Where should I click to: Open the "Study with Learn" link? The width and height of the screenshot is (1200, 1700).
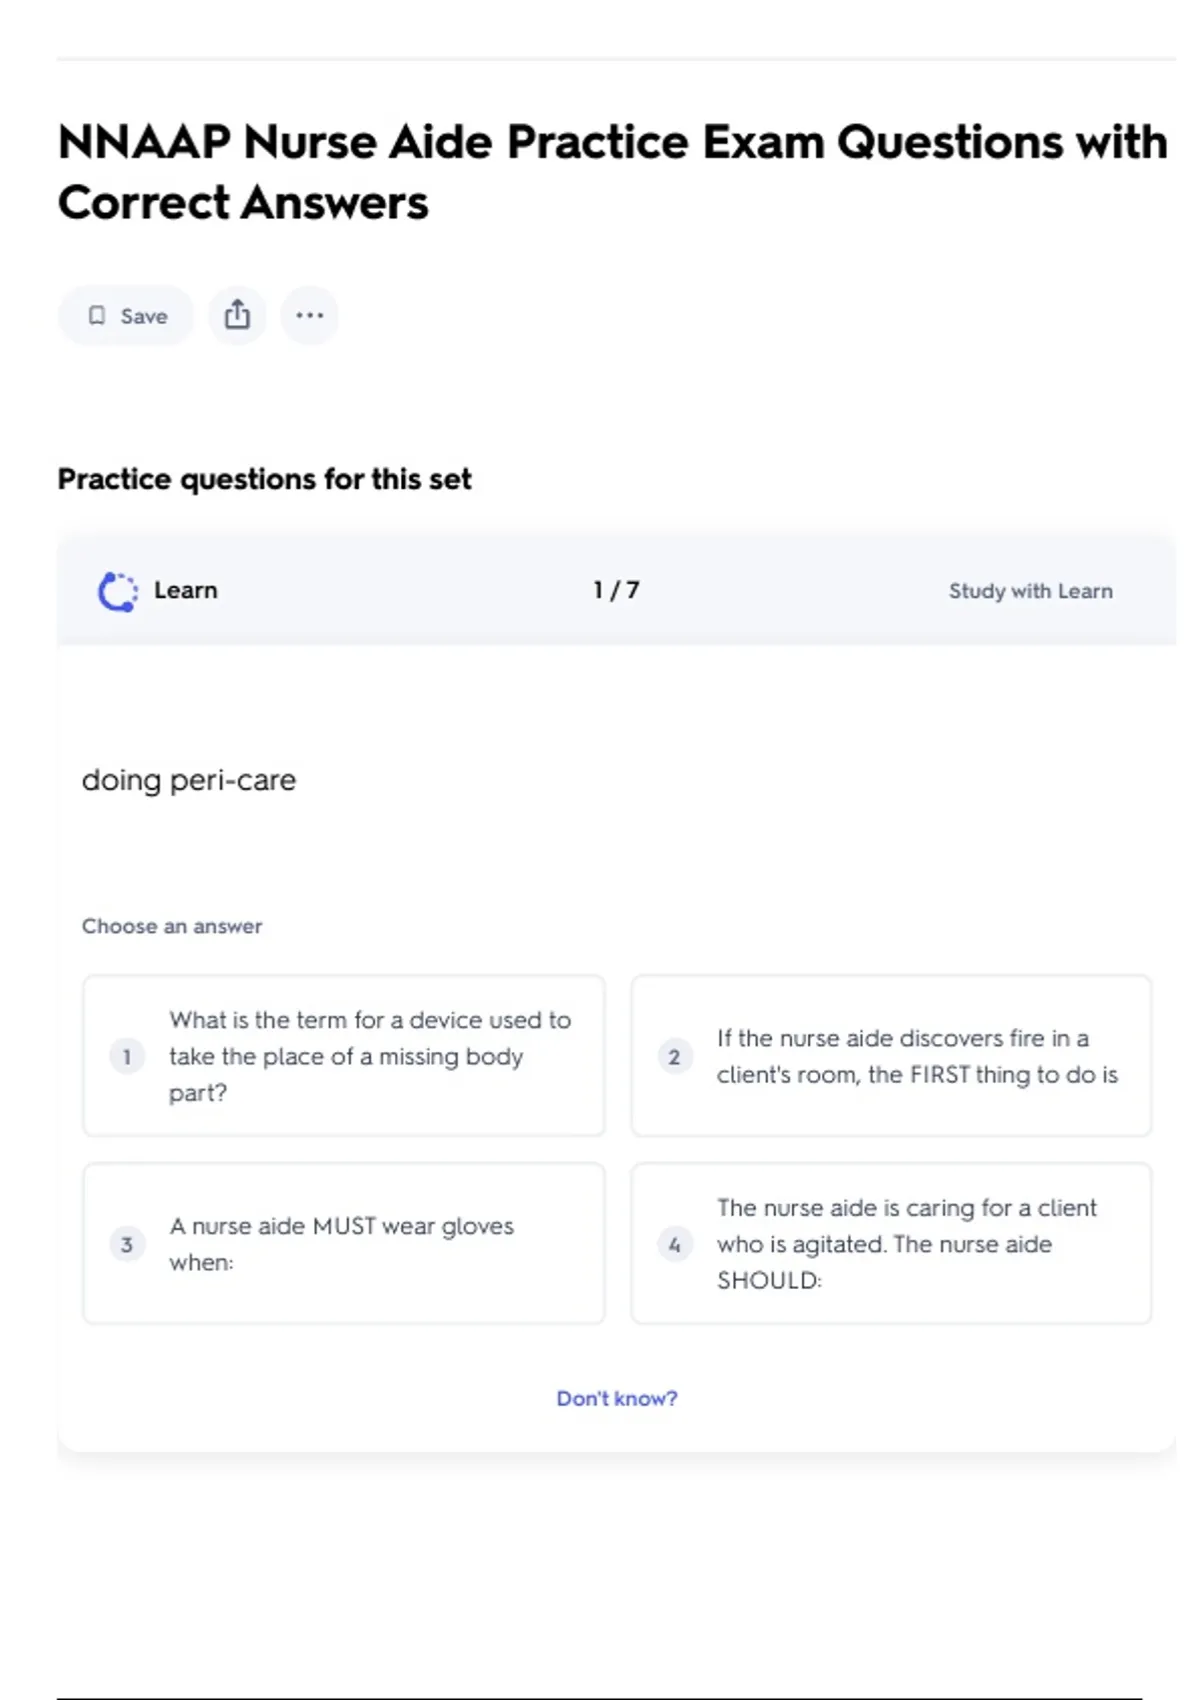[1030, 591]
